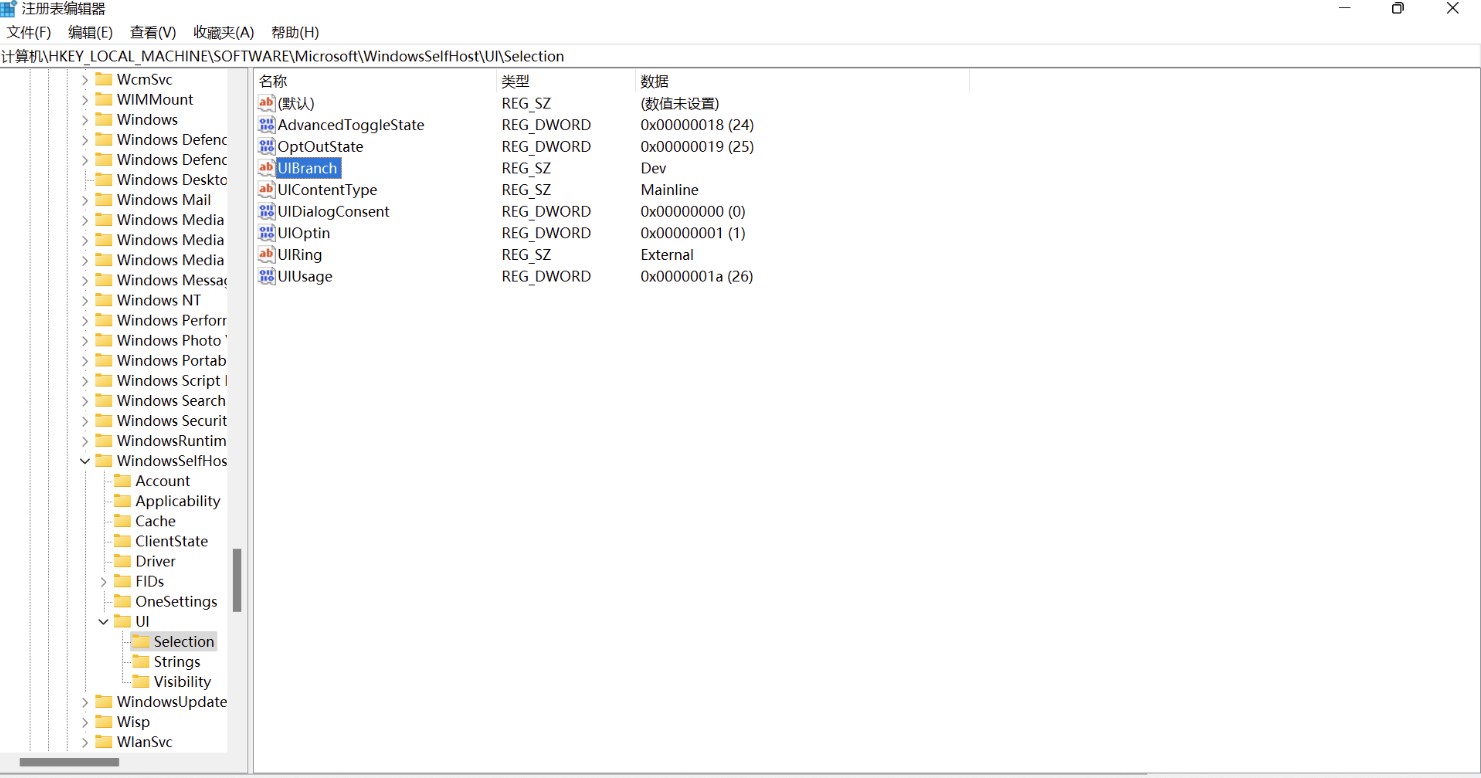Click the "Dev" data value

(x=653, y=168)
